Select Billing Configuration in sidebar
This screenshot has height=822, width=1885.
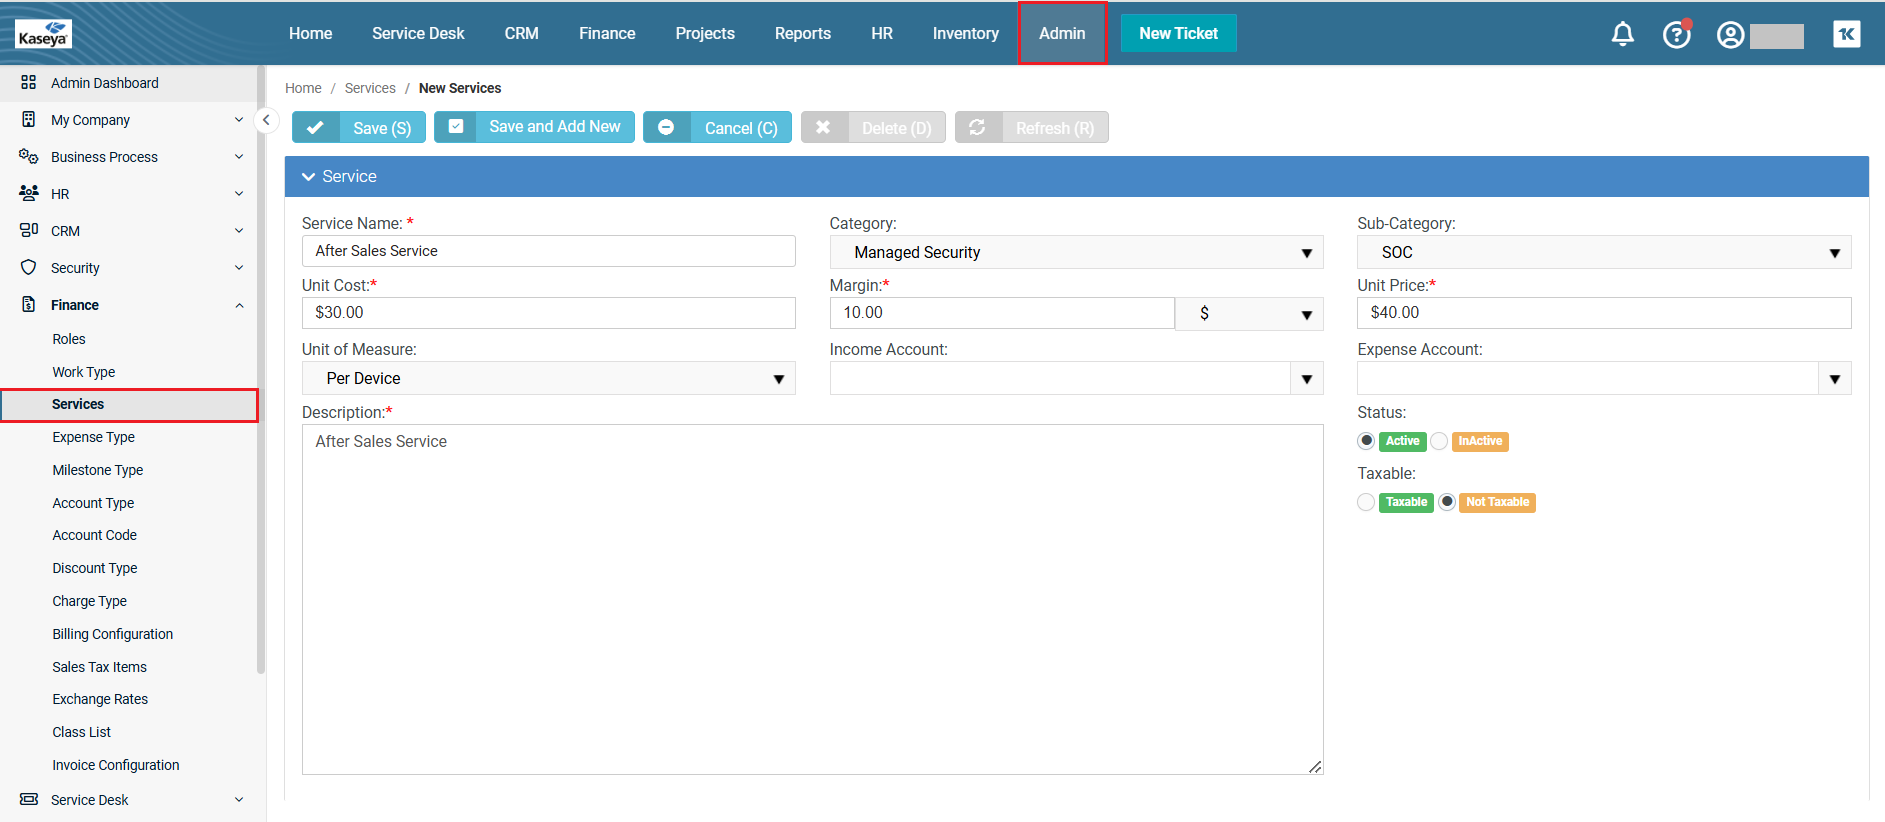point(112,634)
